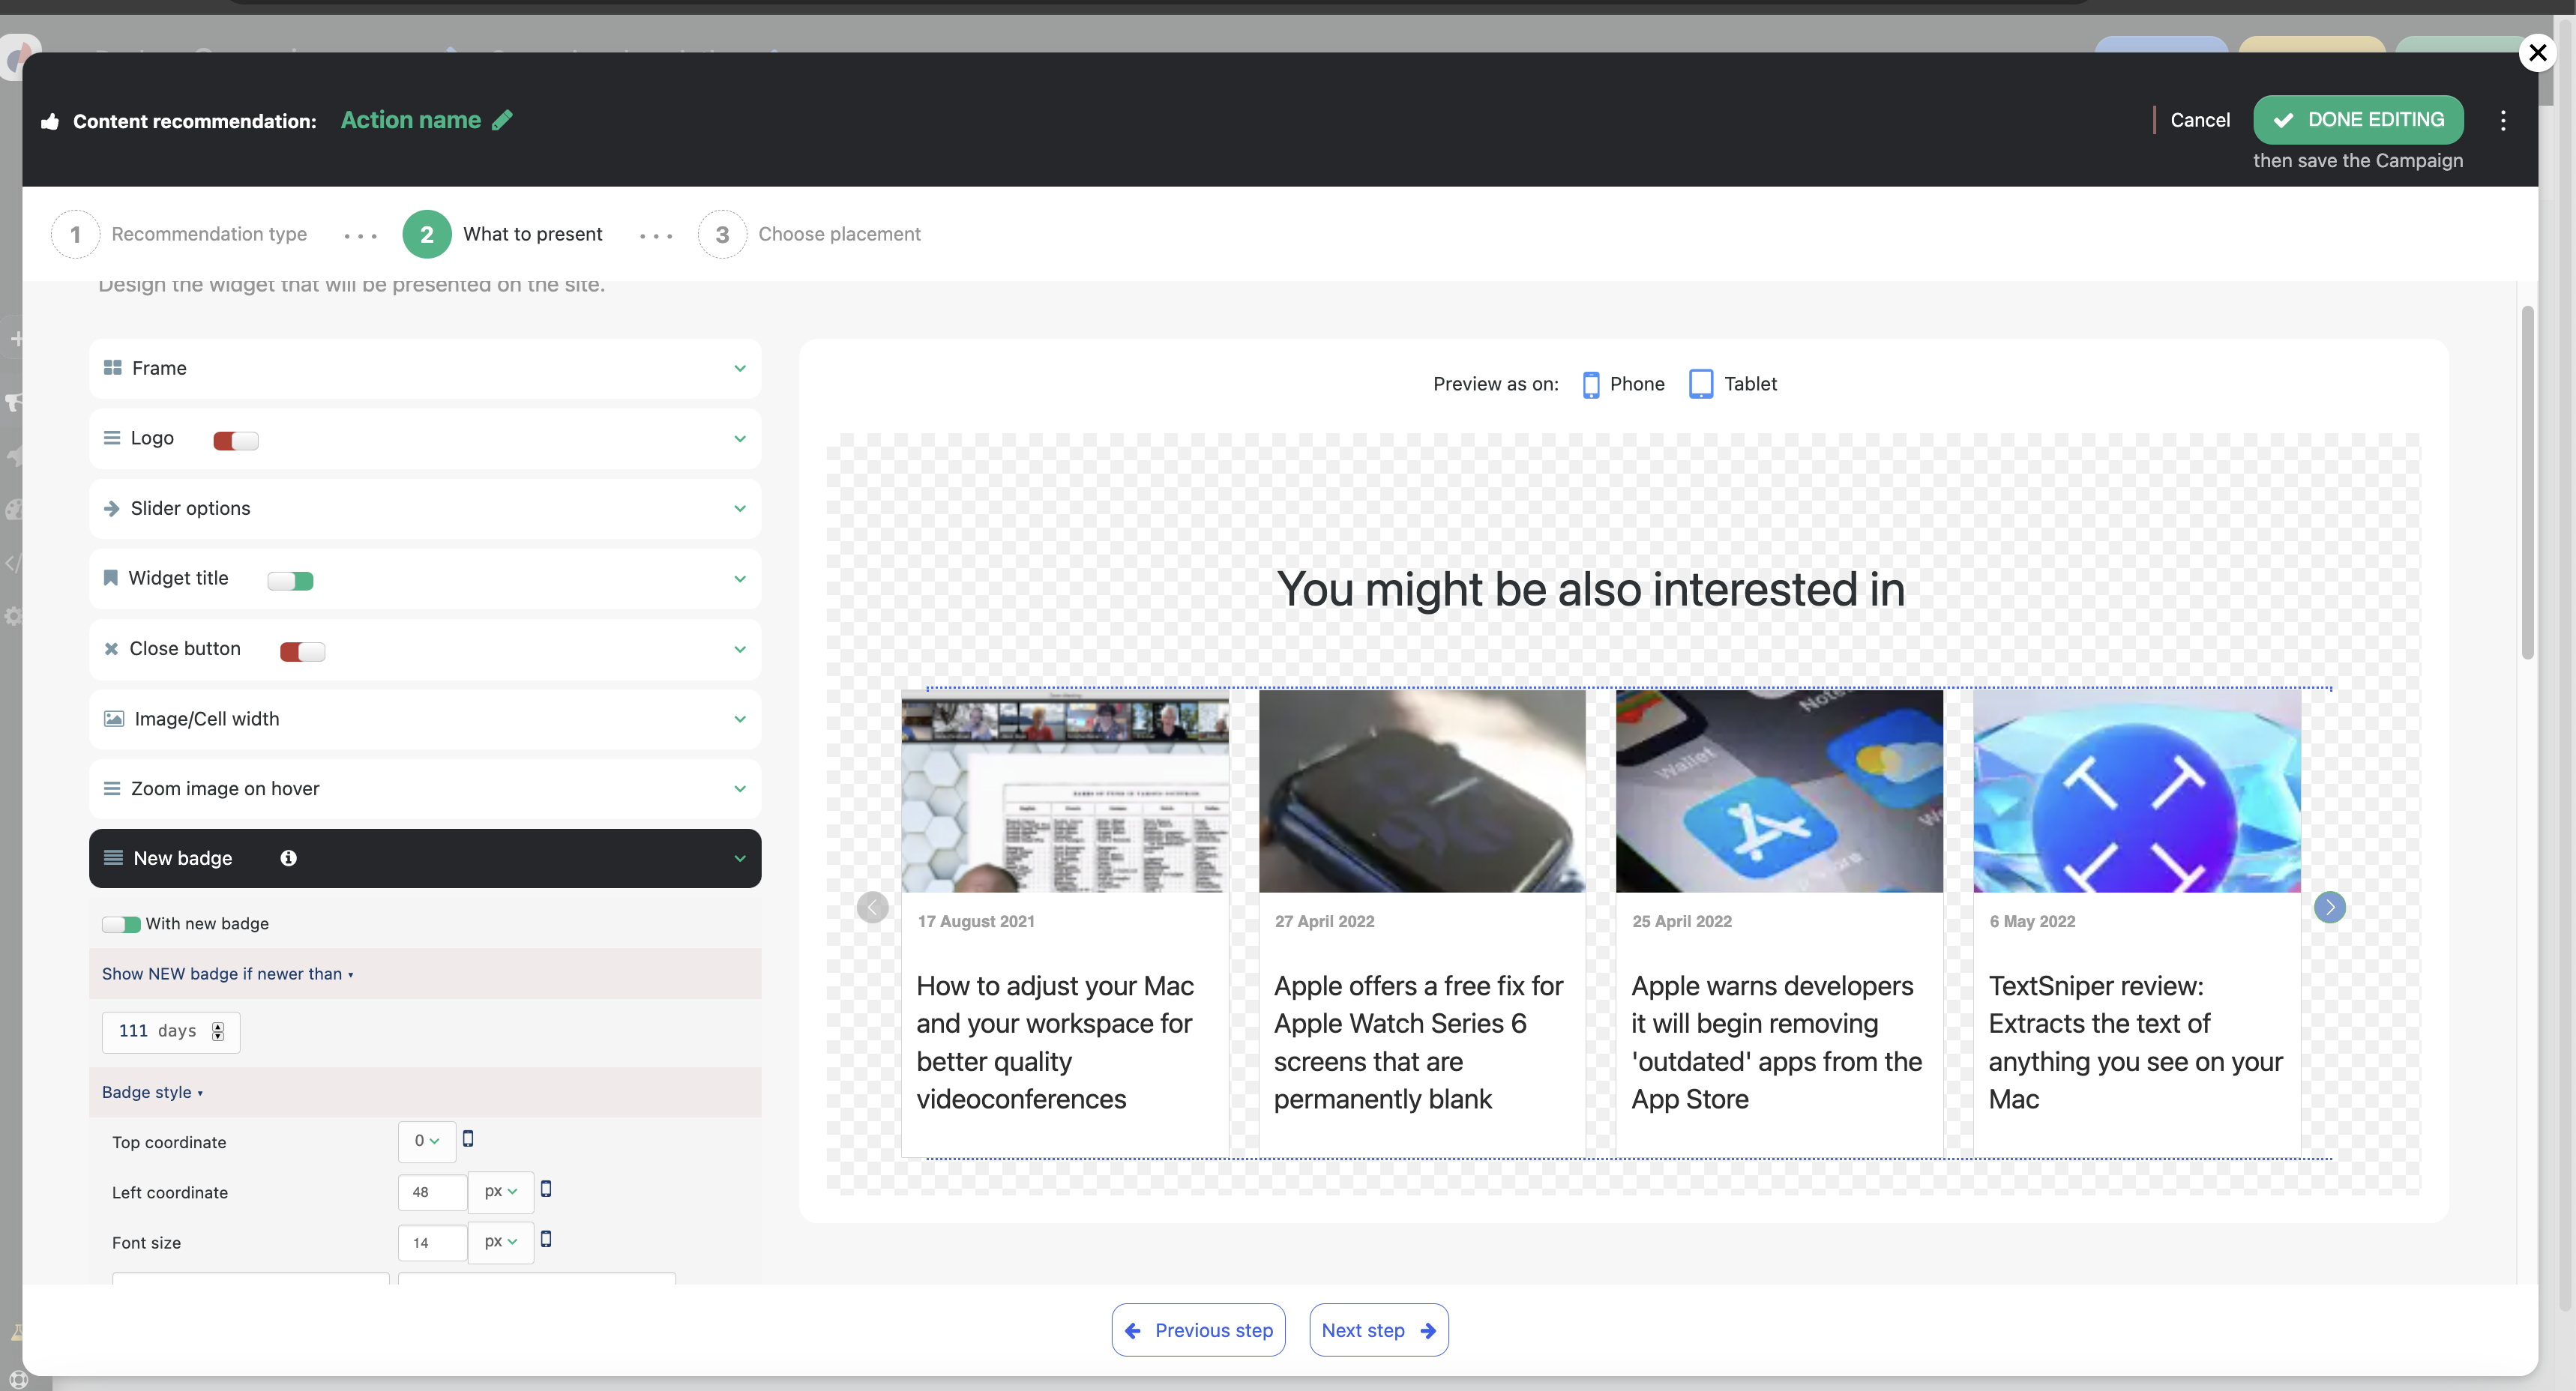The height and width of the screenshot is (1391, 2576).
Task: Expand the Widget title section chevron
Action: (x=740, y=579)
